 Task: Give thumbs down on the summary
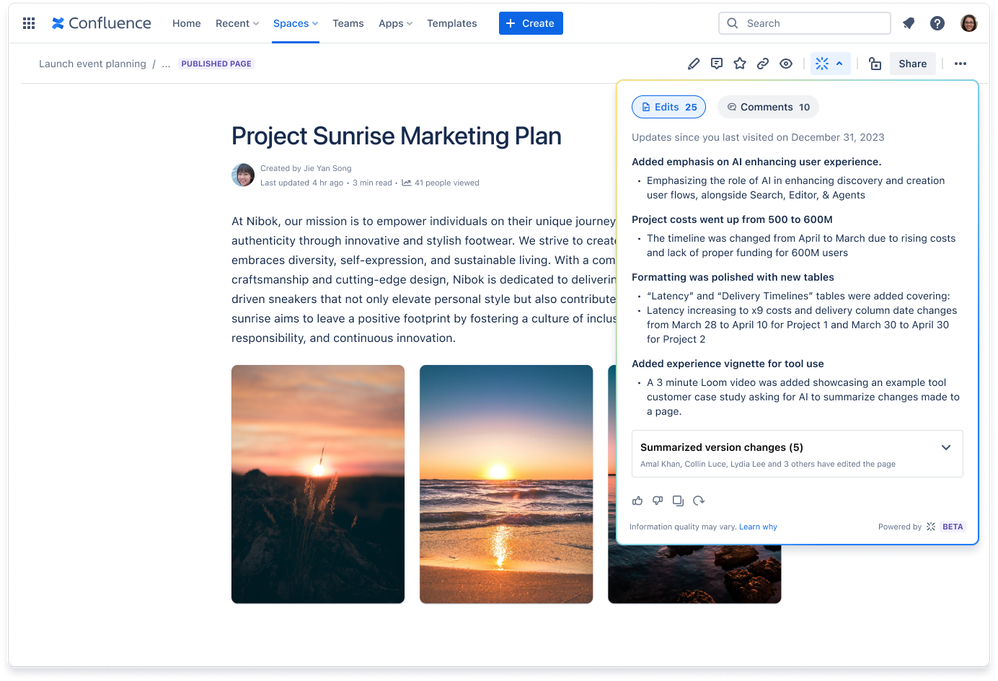[x=657, y=501]
